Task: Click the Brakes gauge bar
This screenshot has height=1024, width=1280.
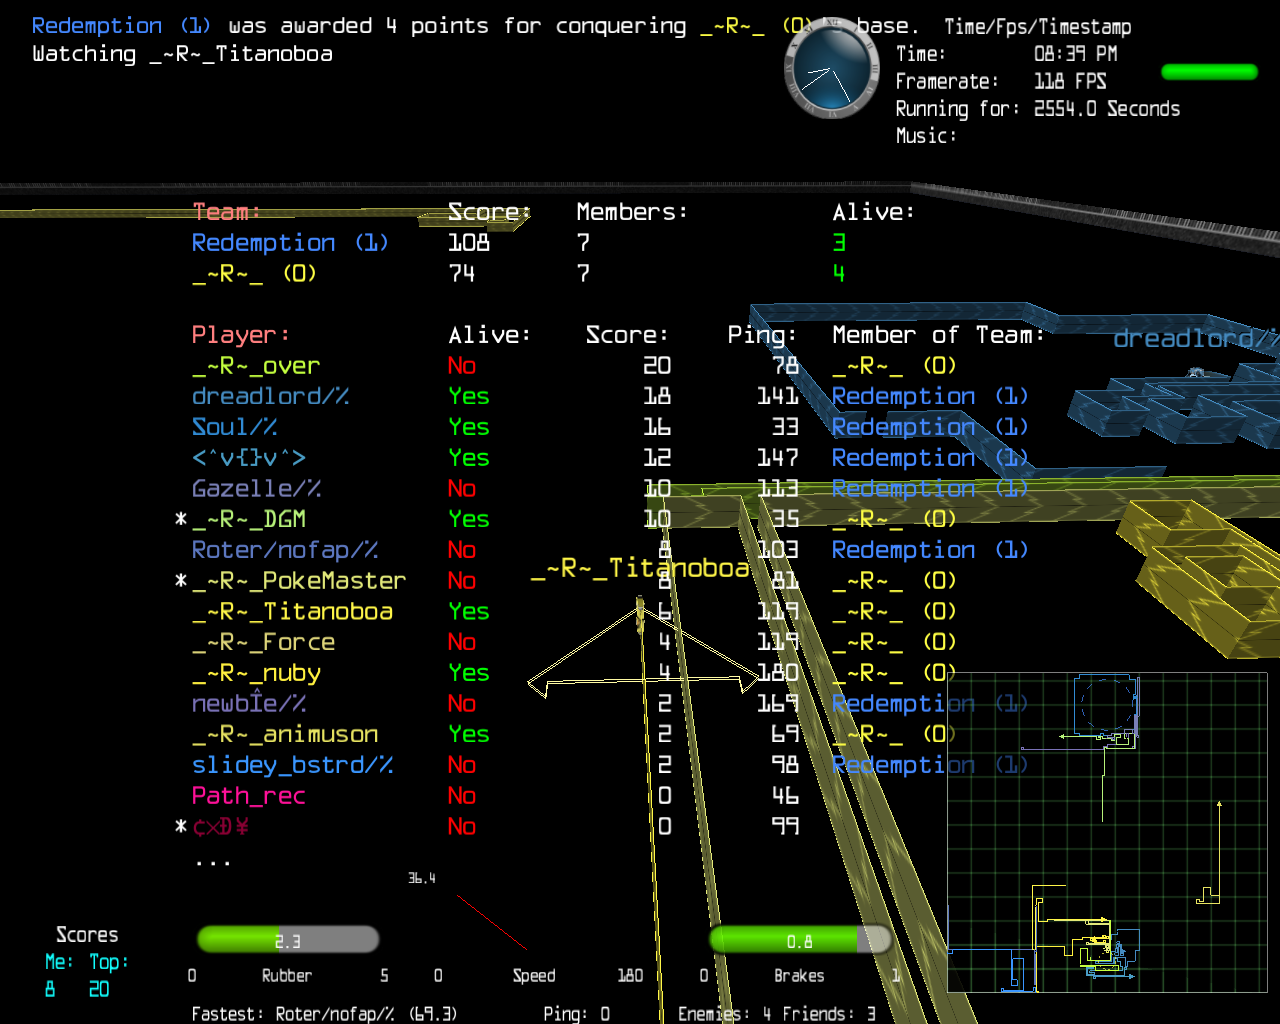Action: tap(800, 940)
